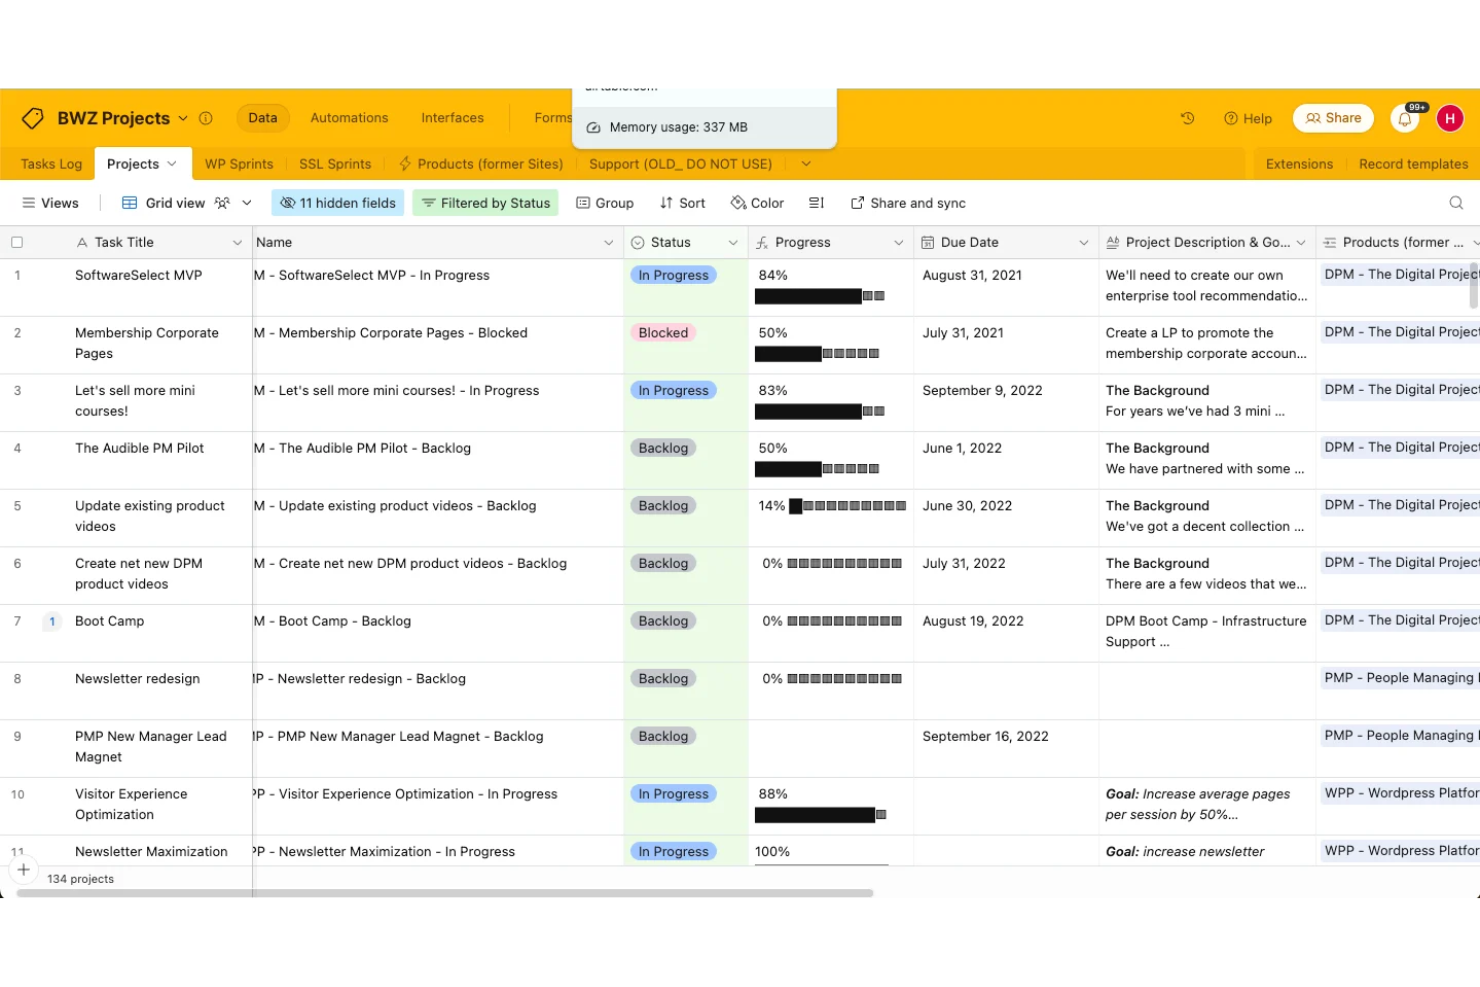The image size is (1480, 987).
Task: Expand the Due Date column dropdown
Action: coord(1083,241)
